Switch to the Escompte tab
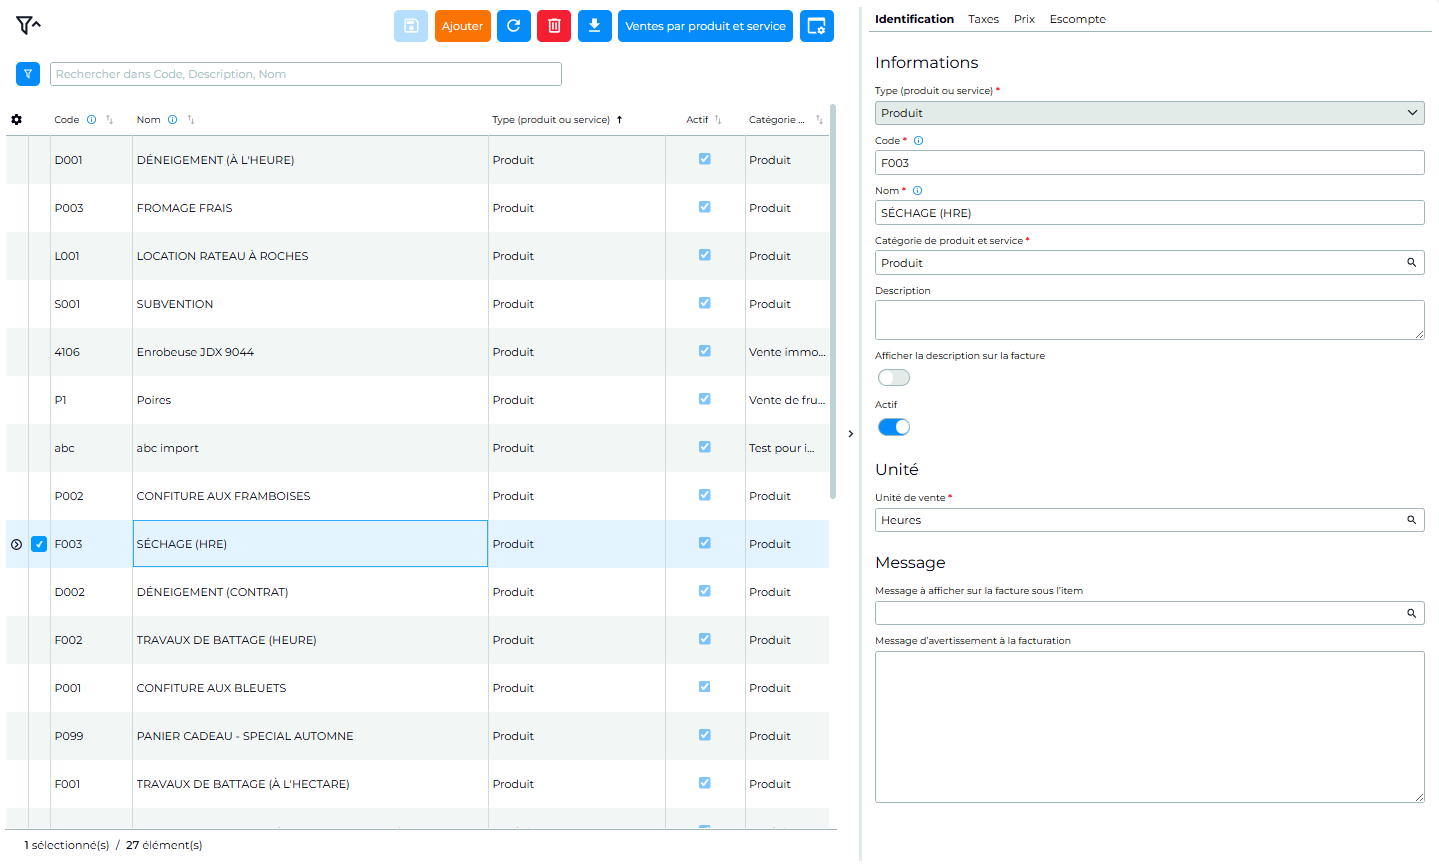 pos(1078,19)
